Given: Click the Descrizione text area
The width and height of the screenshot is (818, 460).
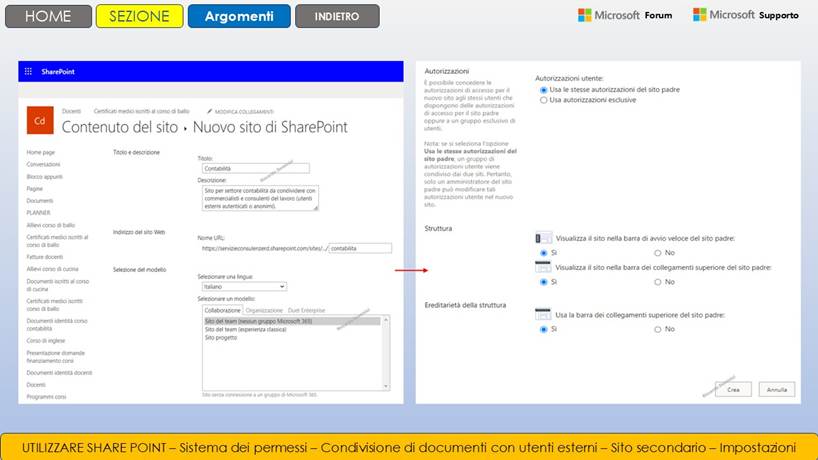Looking at the screenshot, I should (x=260, y=198).
